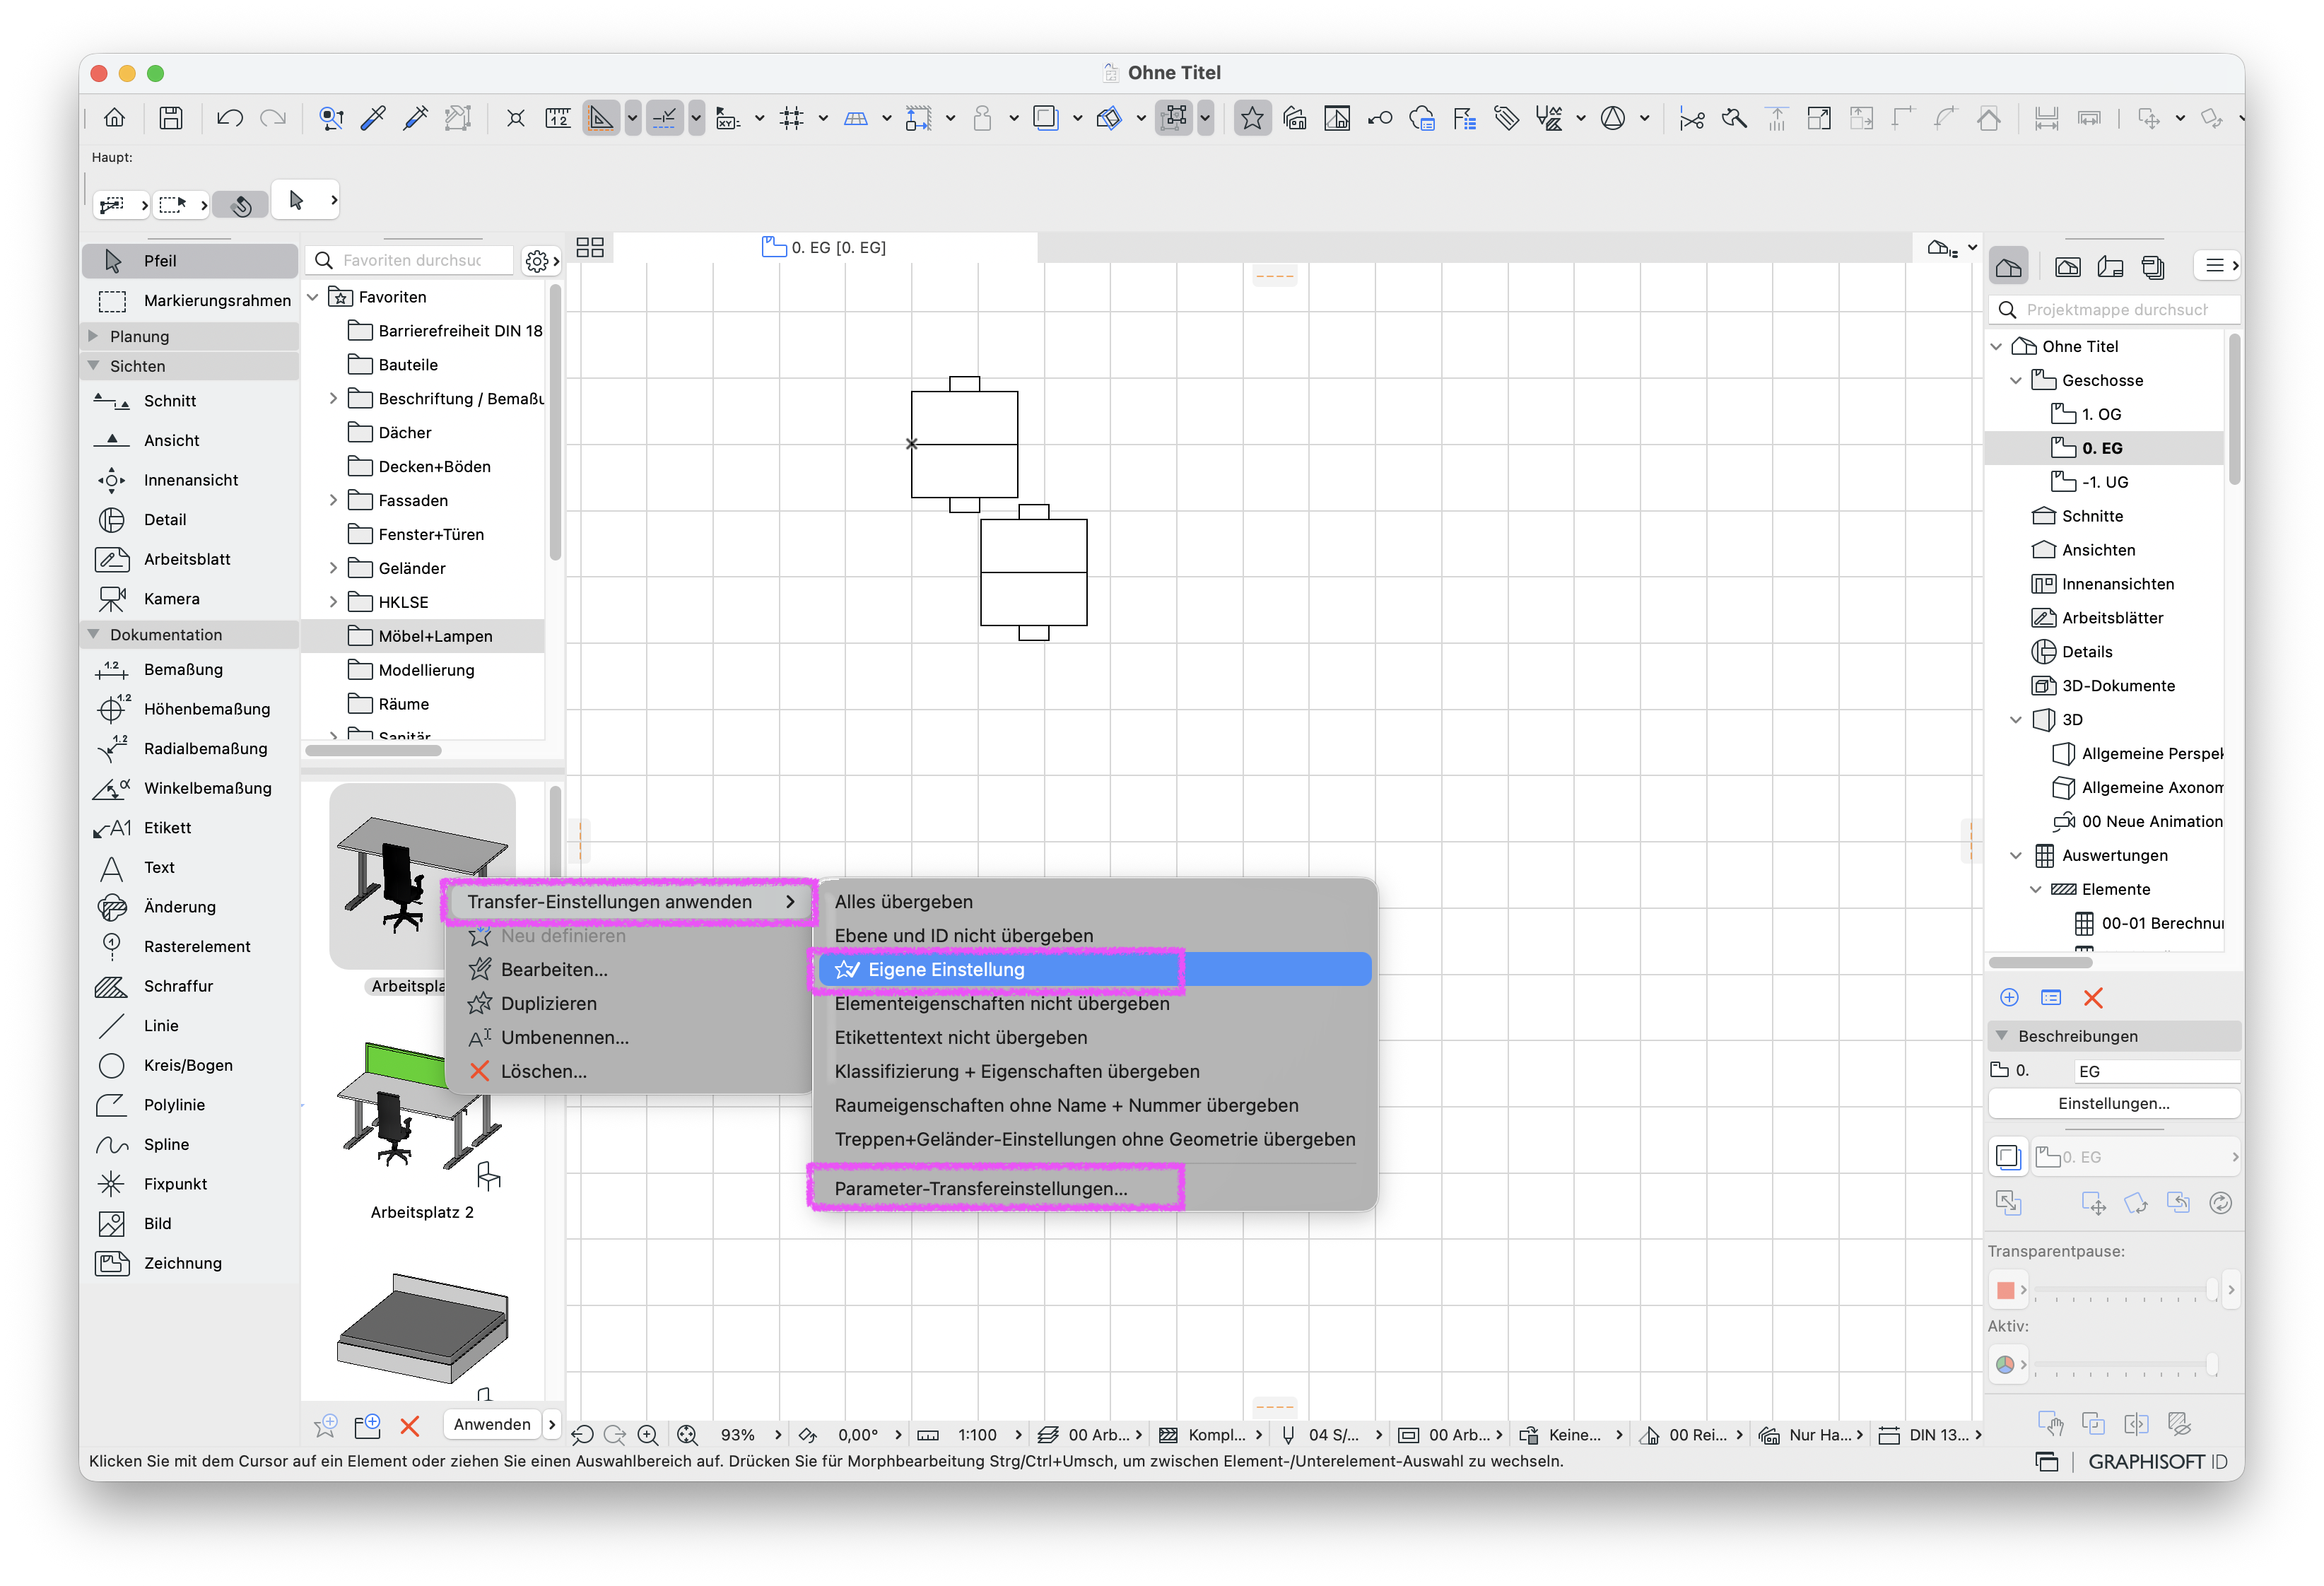Expand the HKLSE favorites folder

pos(333,602)
